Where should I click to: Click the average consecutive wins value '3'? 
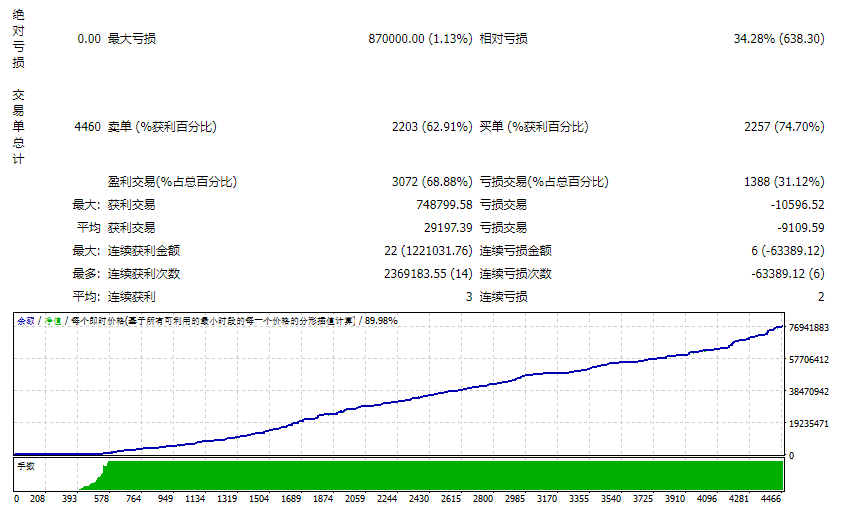(469, 297)
